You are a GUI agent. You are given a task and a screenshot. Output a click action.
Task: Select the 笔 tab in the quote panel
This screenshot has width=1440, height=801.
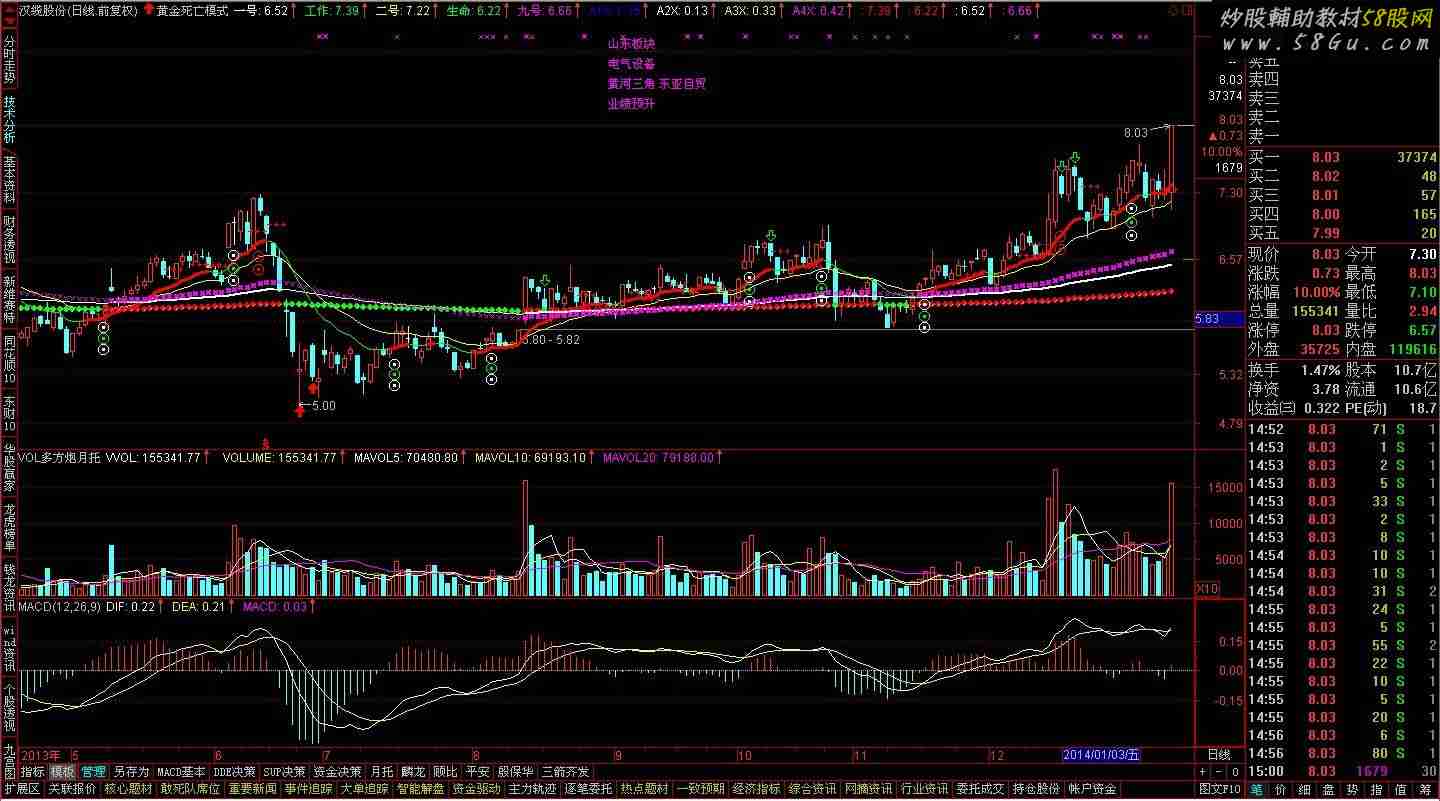1255,789
